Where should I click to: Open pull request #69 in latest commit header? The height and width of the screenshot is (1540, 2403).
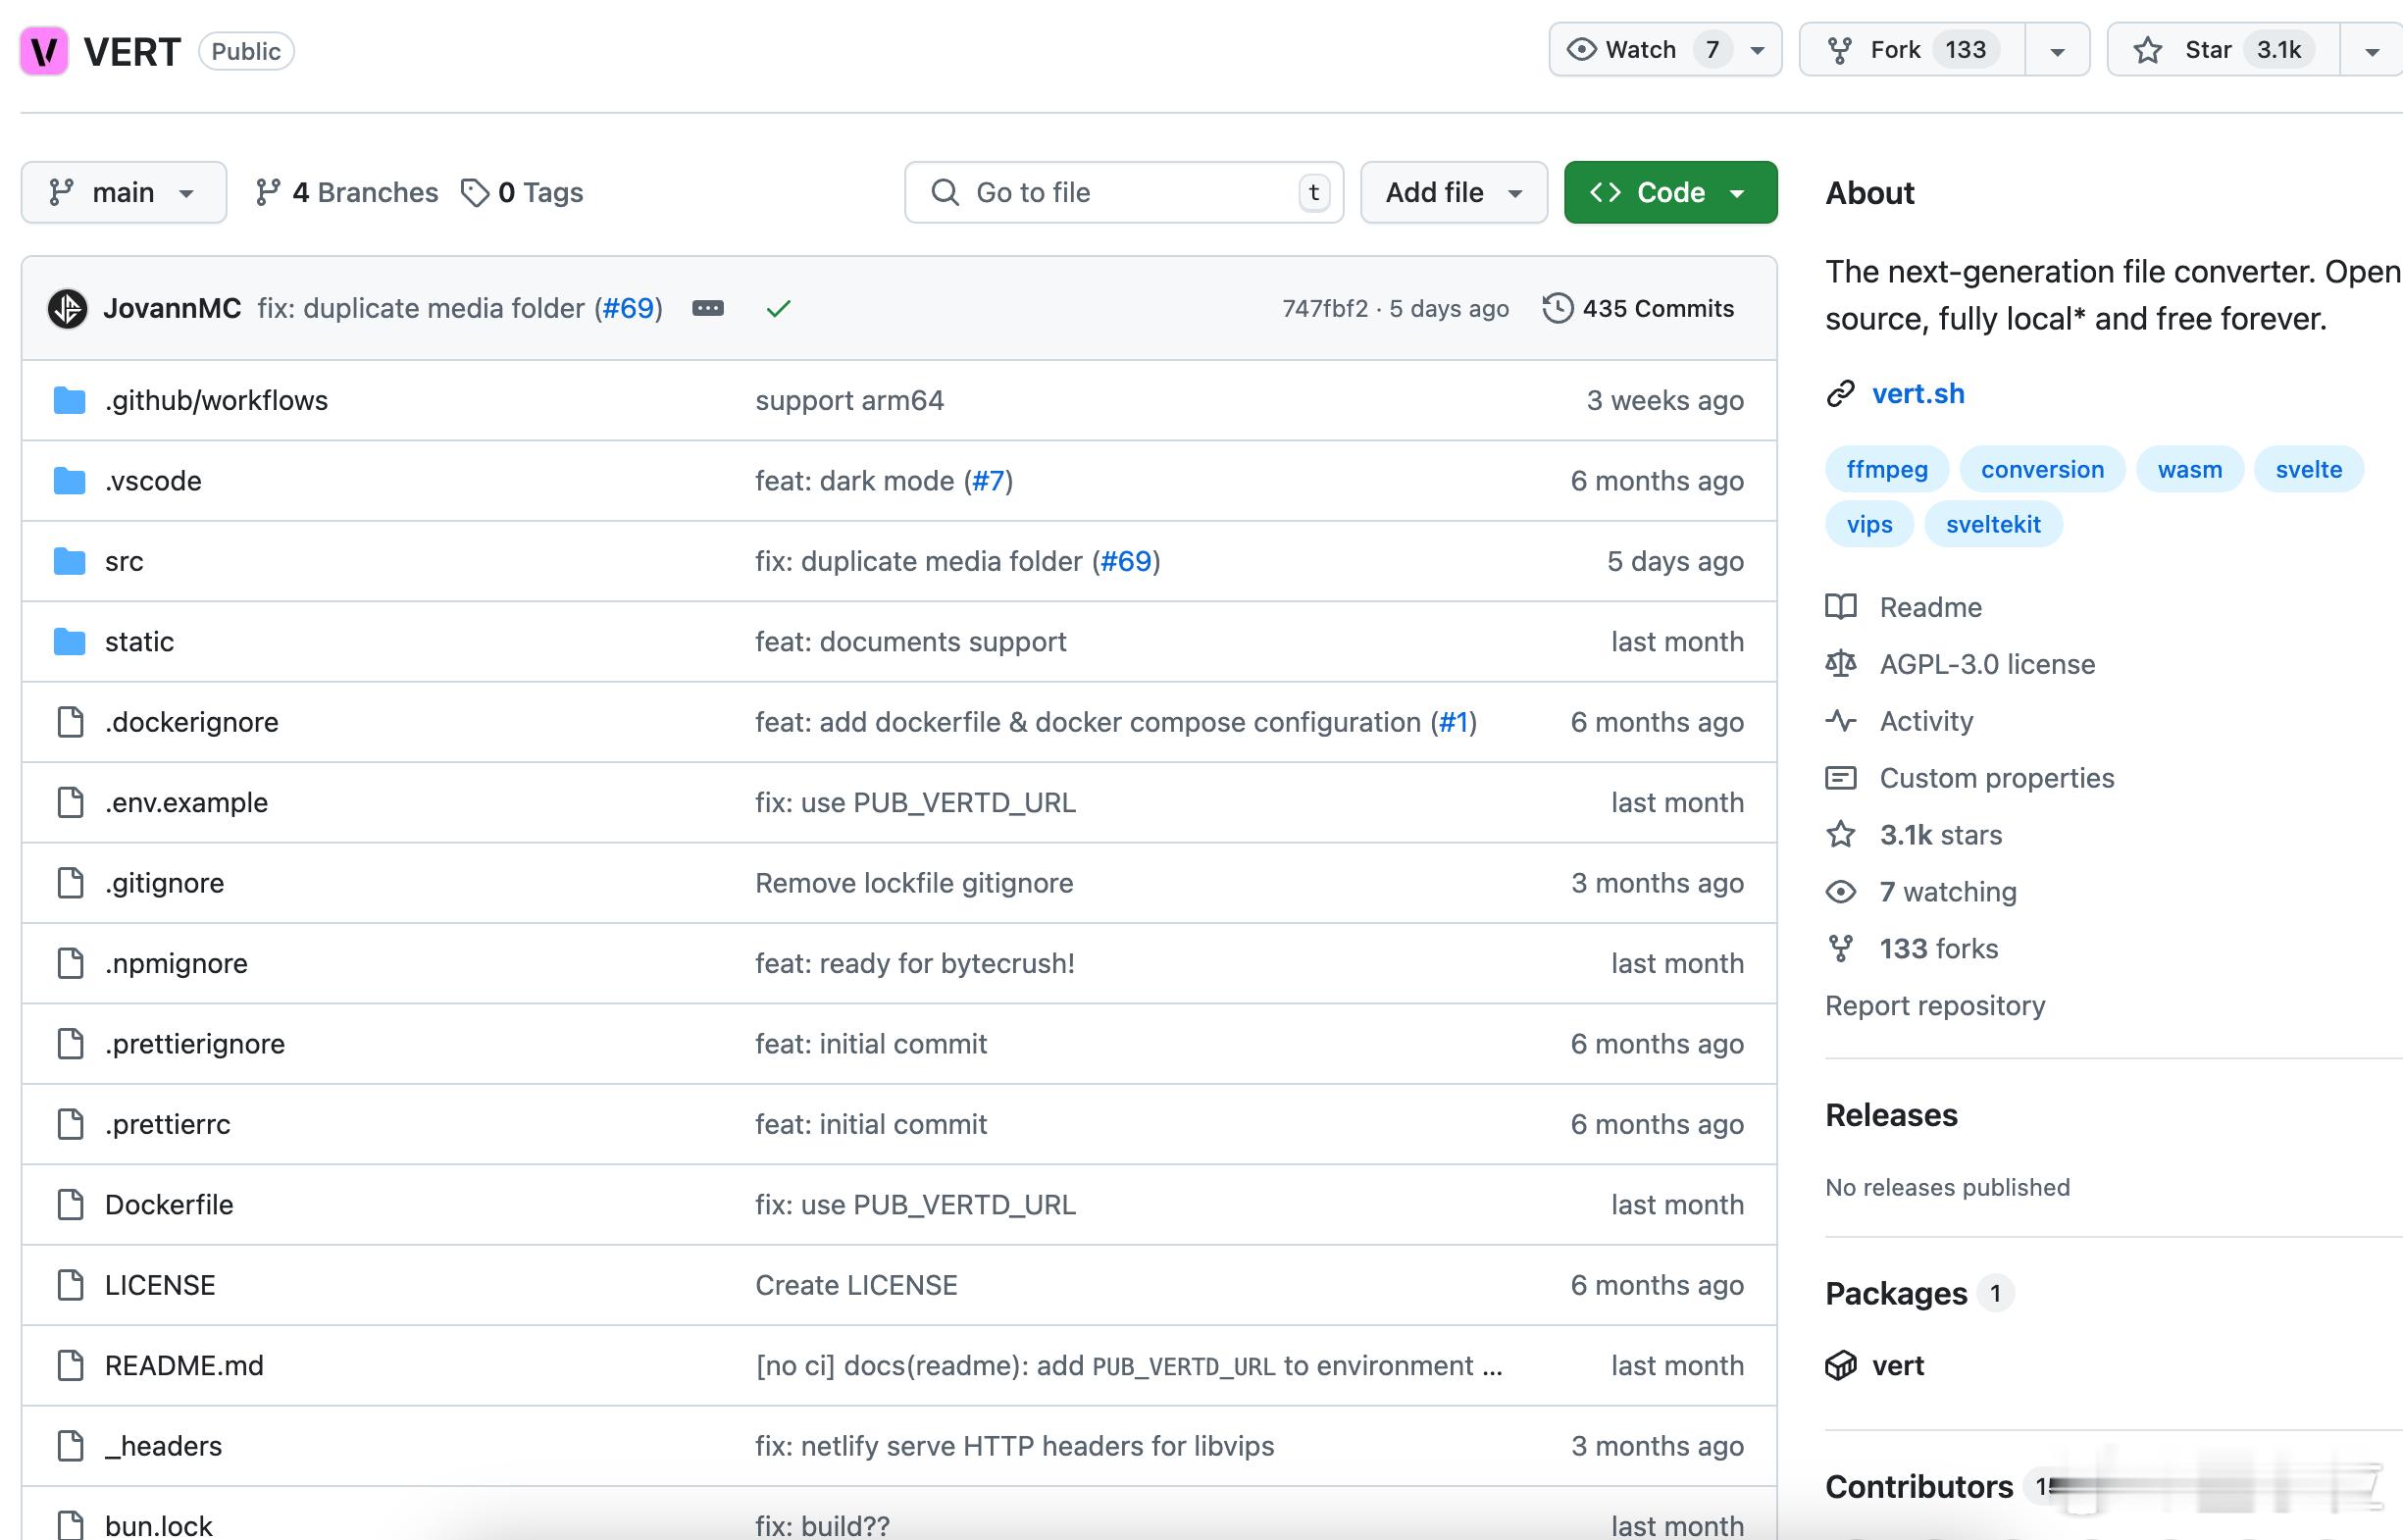[x=628, y=308]
